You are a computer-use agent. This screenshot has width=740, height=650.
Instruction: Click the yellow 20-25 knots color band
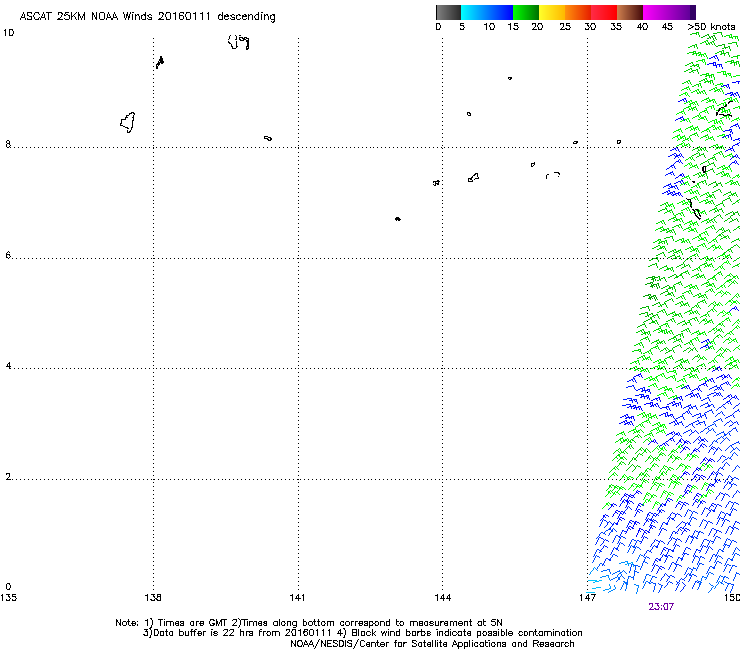pyautogui.click(x=552, y=12)
